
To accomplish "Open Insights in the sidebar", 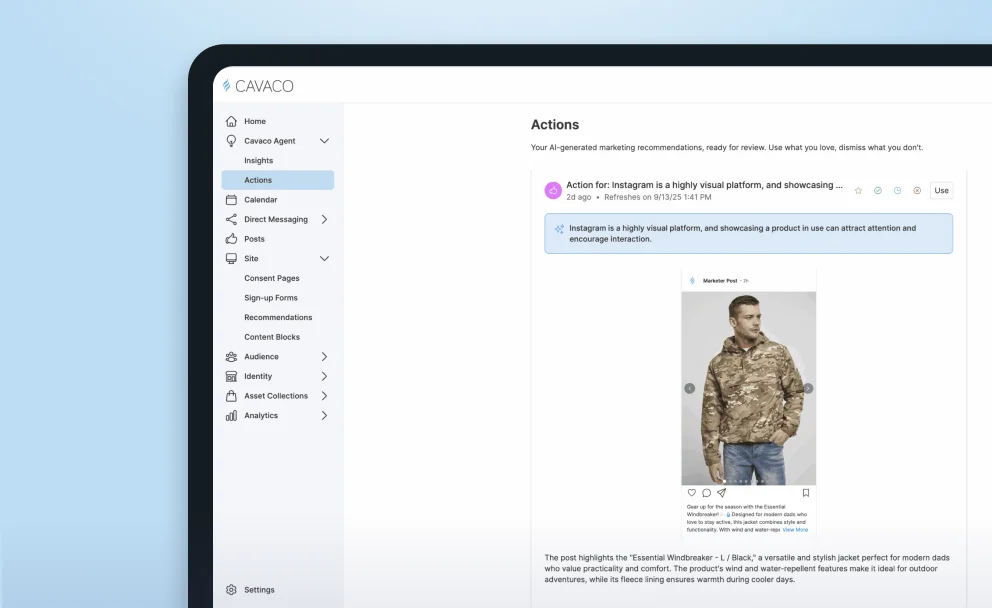I will (258, 160).
